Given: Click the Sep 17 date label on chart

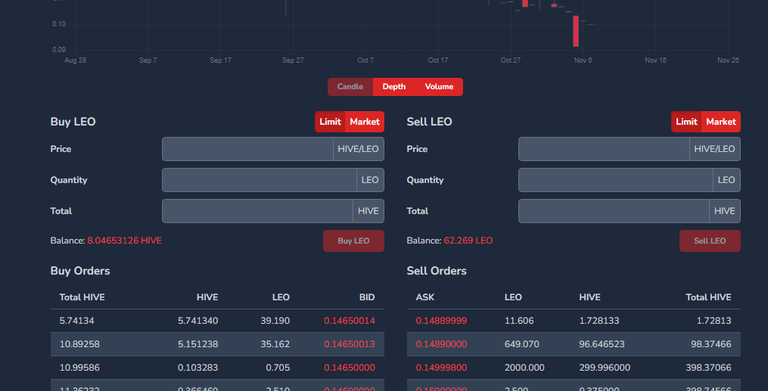Looking at the screenshot, I should [x=220, y=60].
